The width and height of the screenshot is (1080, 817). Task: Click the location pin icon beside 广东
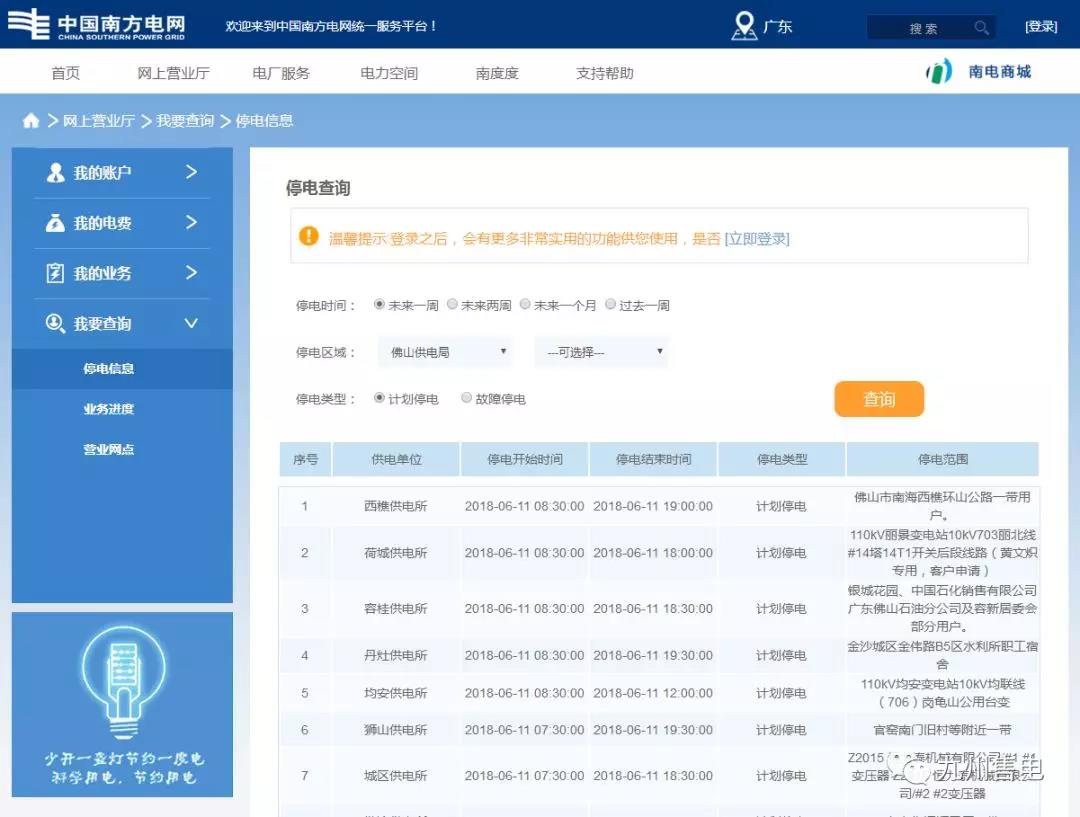coord(744,26)
